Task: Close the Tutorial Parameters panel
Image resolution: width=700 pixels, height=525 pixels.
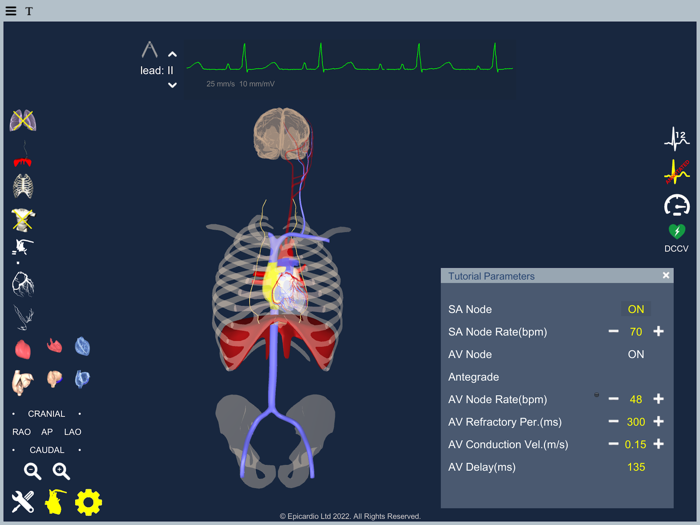Action: point(666,275)
